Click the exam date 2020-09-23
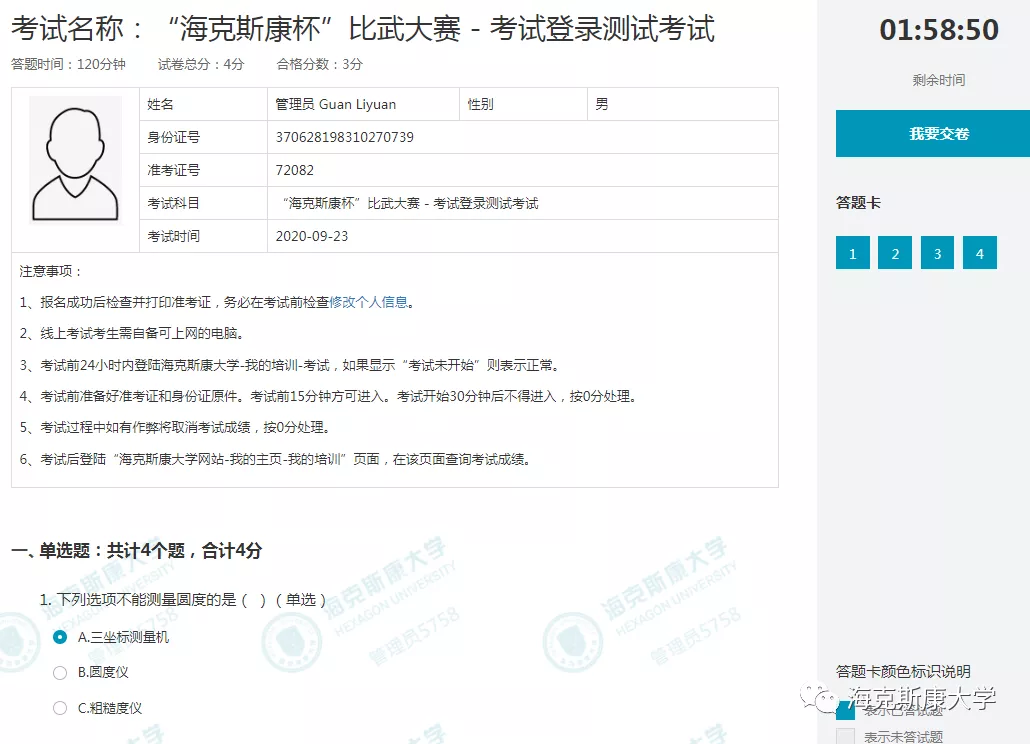The width and height of the screenshot is (1030, 744). (312, 236)
